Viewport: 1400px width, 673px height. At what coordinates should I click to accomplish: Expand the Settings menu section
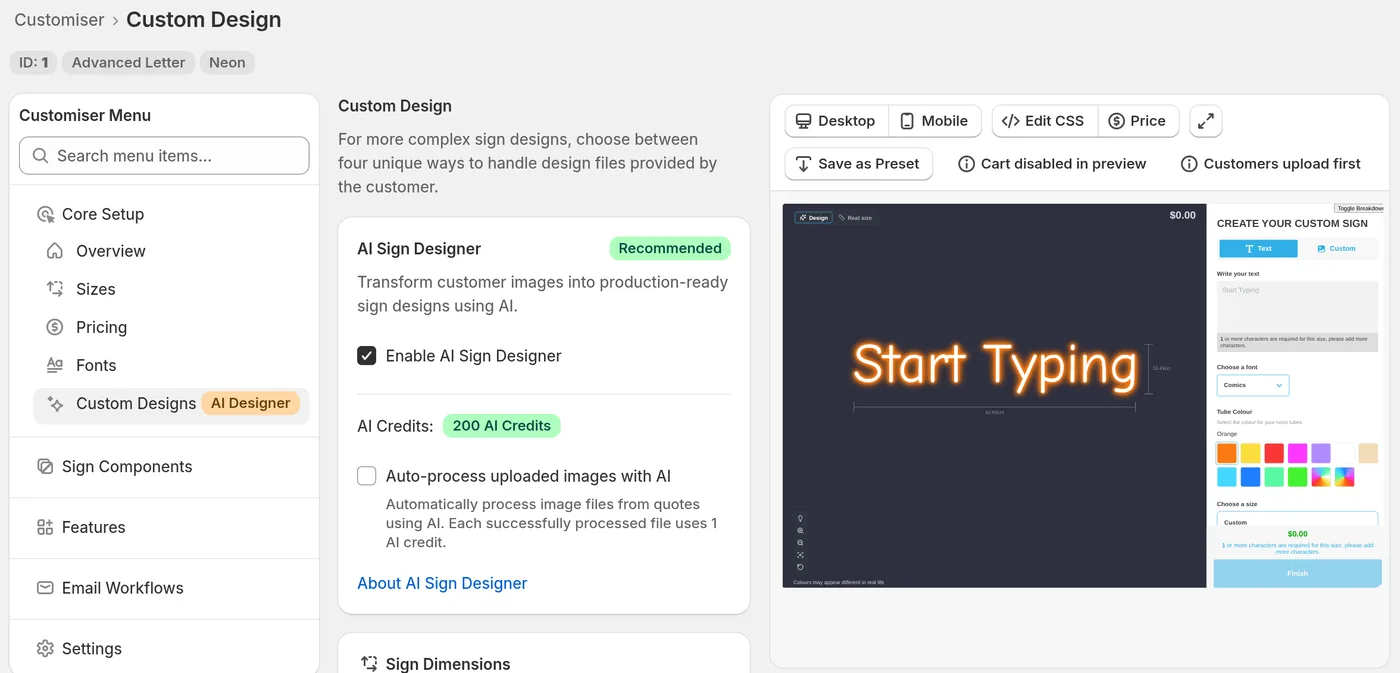[164, 648]
